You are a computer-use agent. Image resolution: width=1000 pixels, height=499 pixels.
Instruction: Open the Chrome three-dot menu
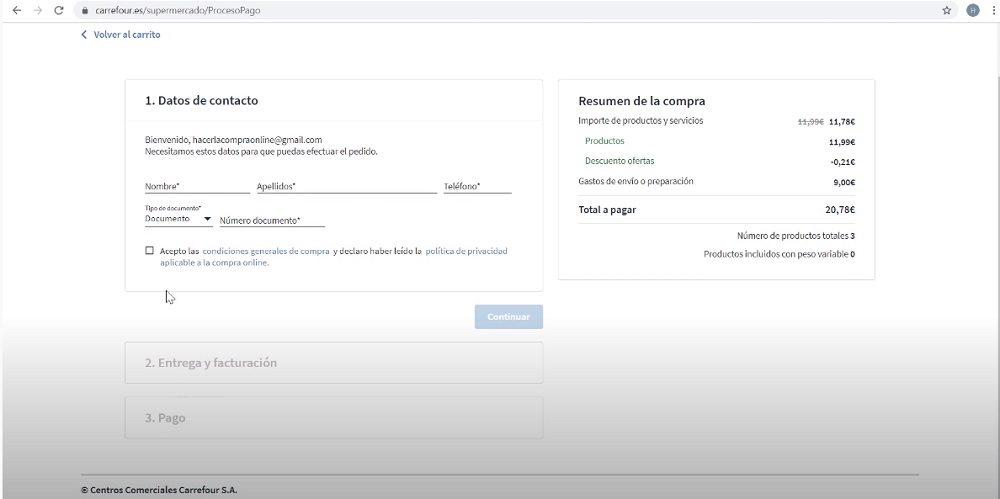pyautogui.click(x=992, y=10)
